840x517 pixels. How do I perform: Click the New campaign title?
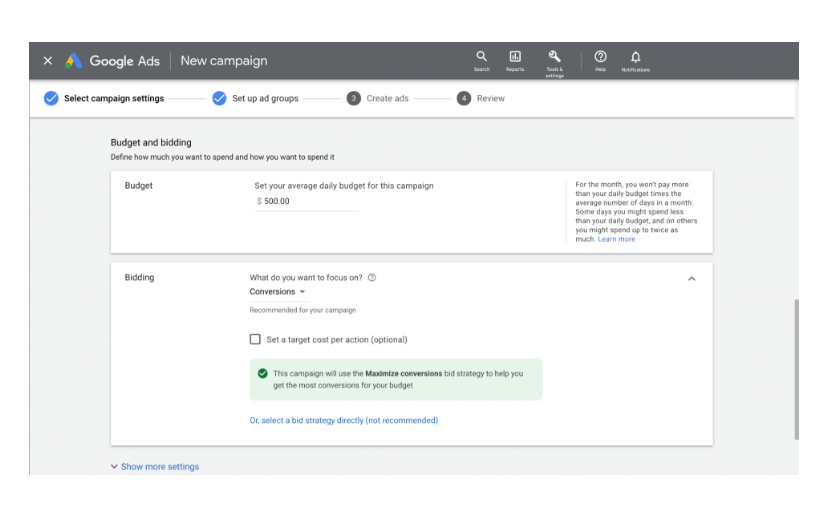click(224, 61)
